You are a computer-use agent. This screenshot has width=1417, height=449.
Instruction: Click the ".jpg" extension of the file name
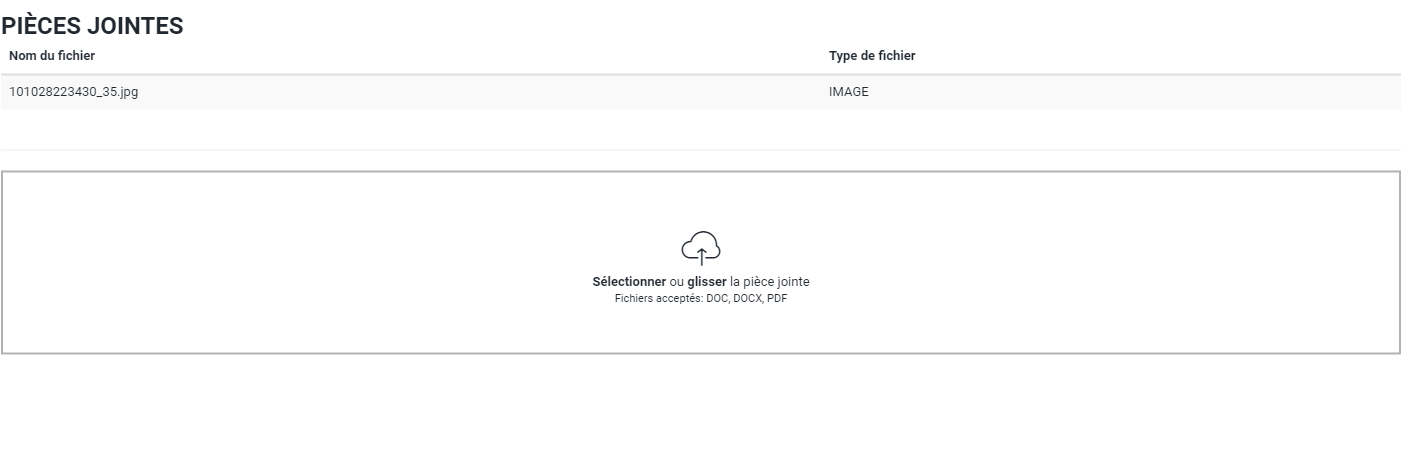[x=127, y=92]
